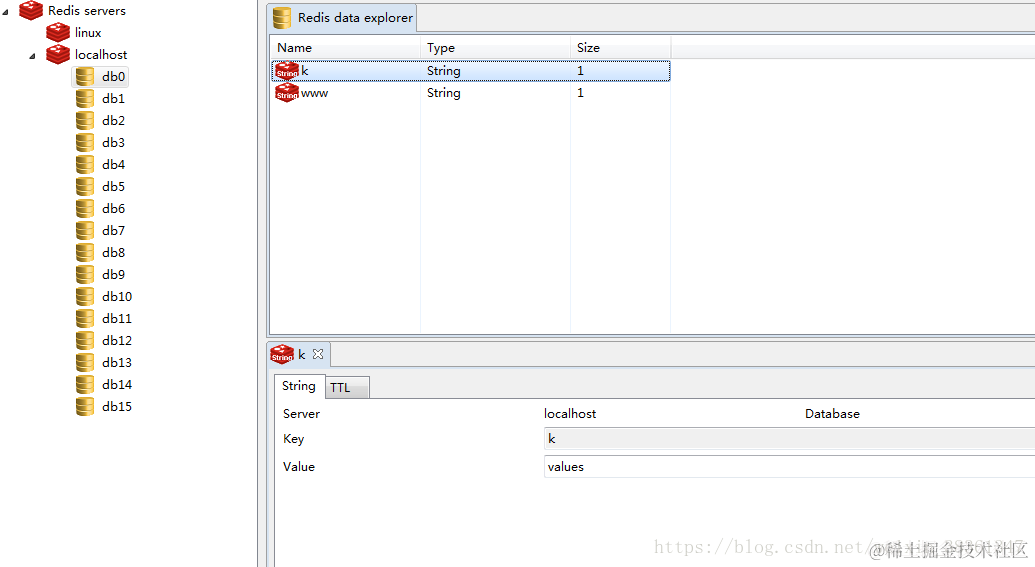Click the db15 database icon

[x=85, y=407]
